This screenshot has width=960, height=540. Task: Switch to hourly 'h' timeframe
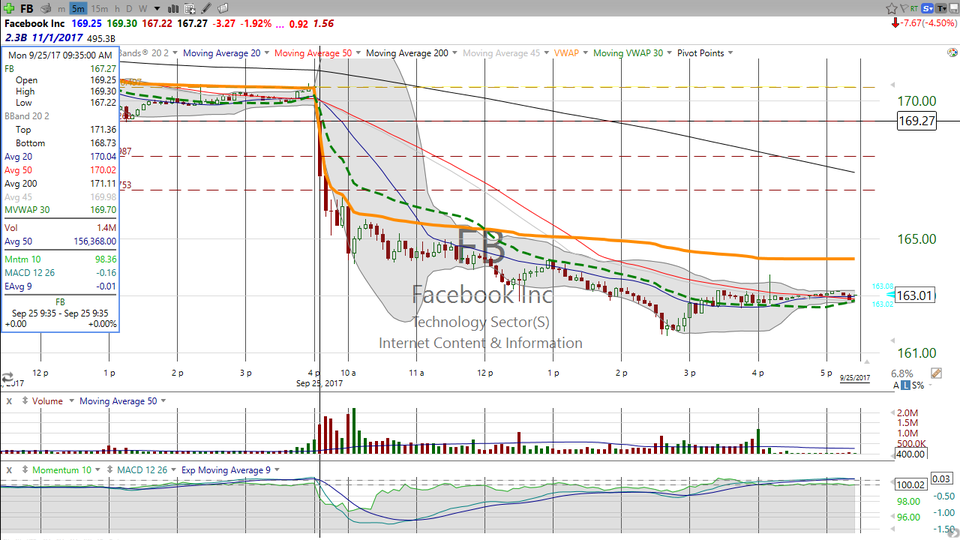(118, 9)
